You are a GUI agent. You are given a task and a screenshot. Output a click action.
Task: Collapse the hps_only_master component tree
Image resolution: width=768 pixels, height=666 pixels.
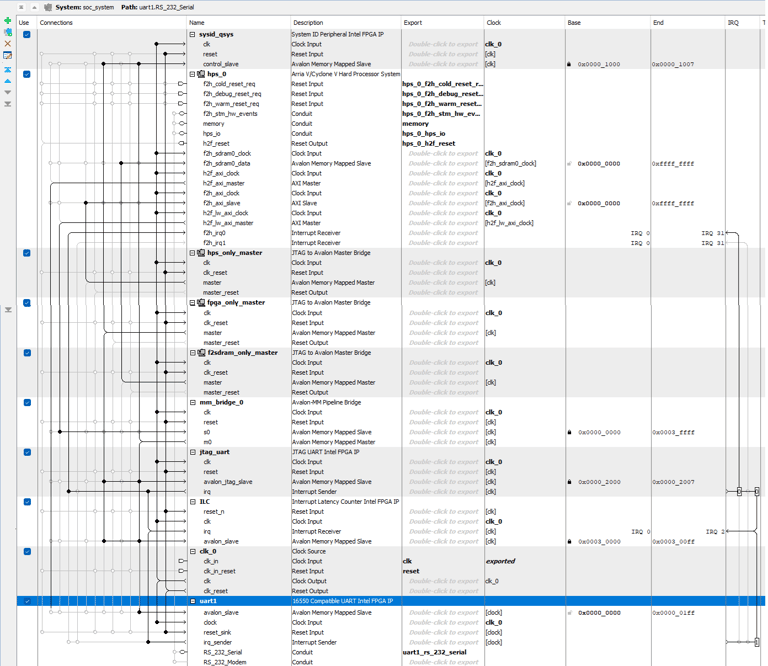(x=192, y=253)
